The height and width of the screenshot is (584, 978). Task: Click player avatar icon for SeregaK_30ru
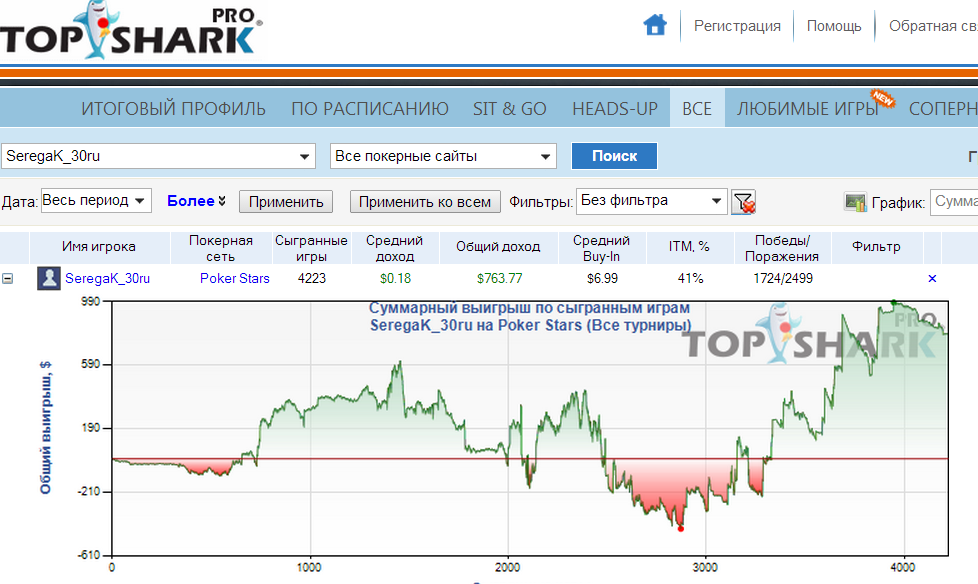(x=49, y=278)
